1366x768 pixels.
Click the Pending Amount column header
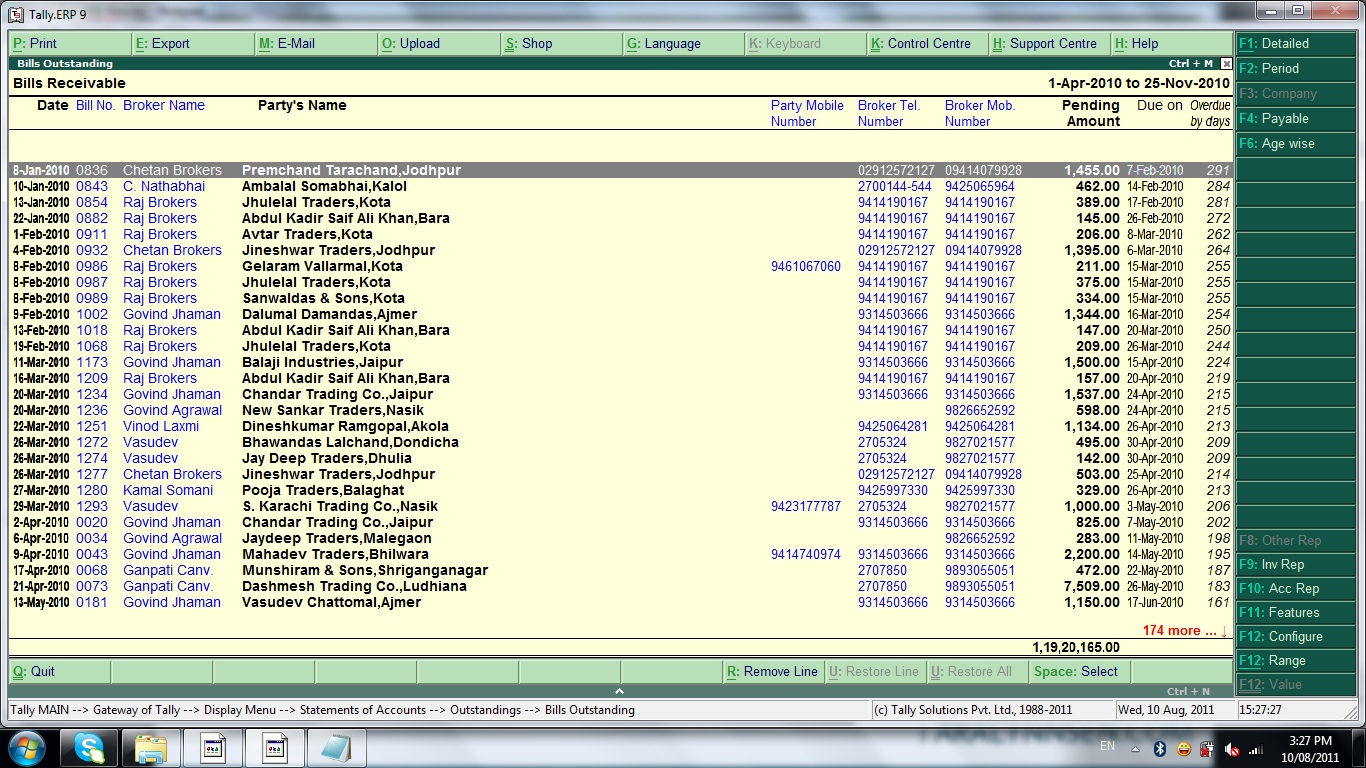pyautogui.click(x=1091, y=113)
